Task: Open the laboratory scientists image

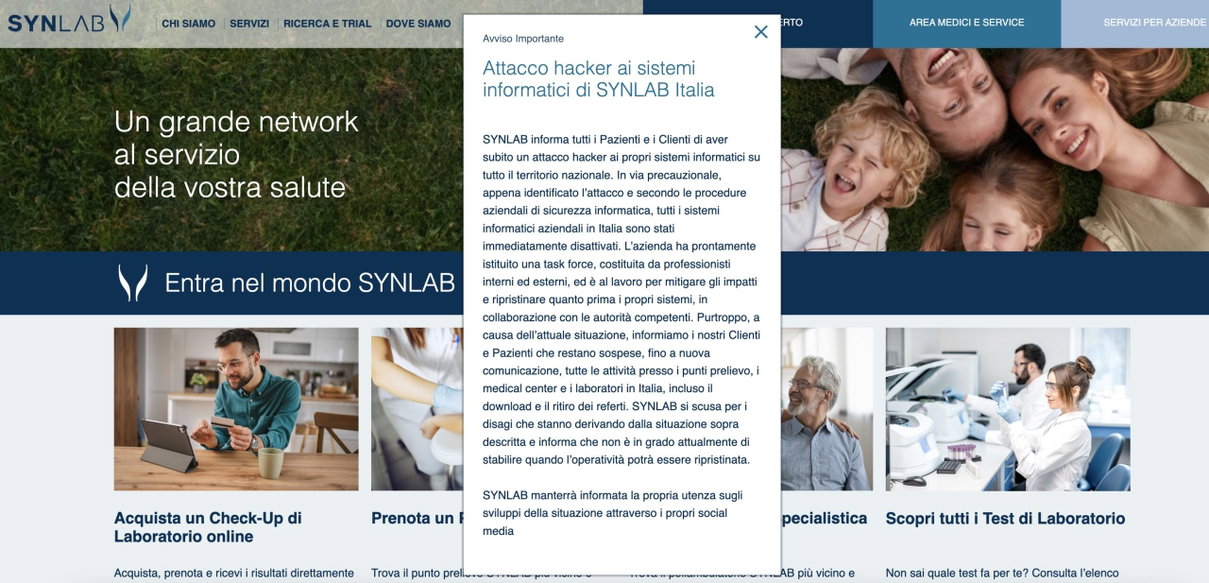Action: (1008, 409)
